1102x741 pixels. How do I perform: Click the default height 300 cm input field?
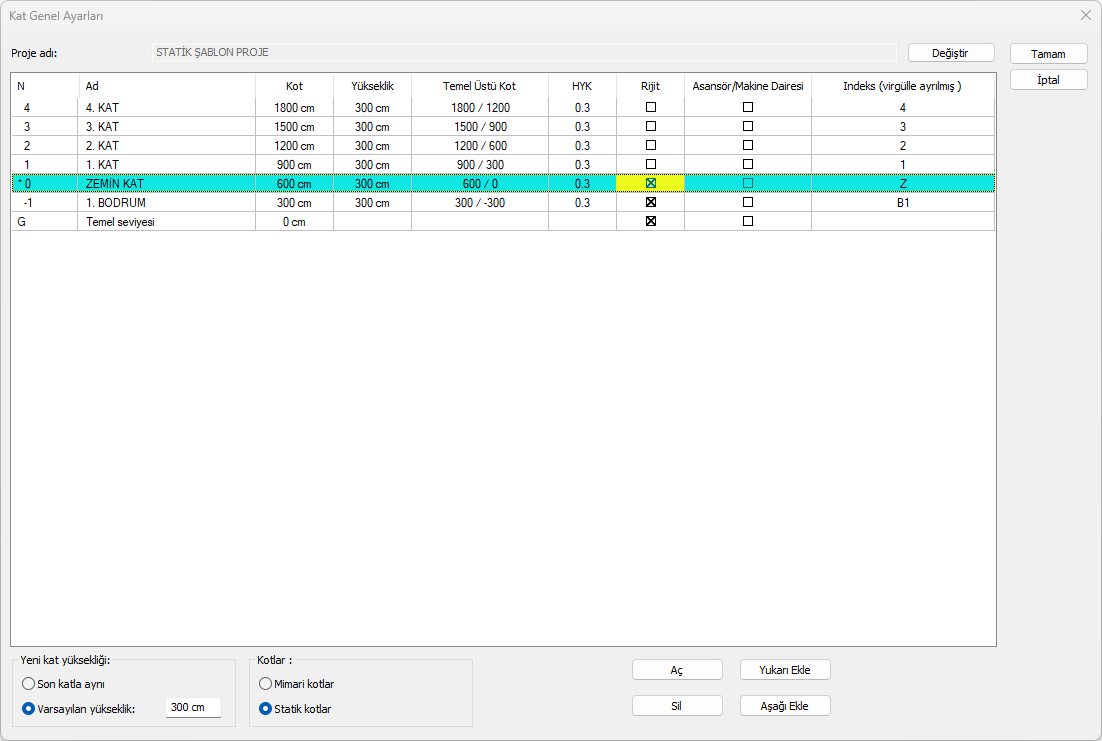point(192,708)
